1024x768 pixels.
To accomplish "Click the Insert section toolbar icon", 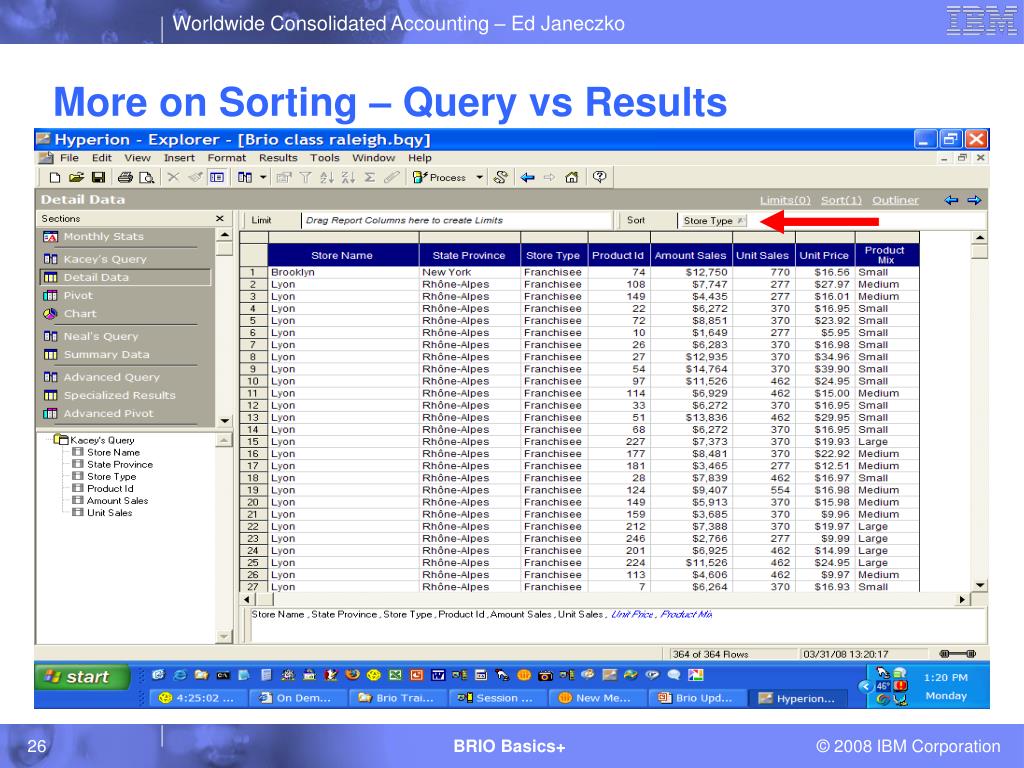I will [245, 177].
